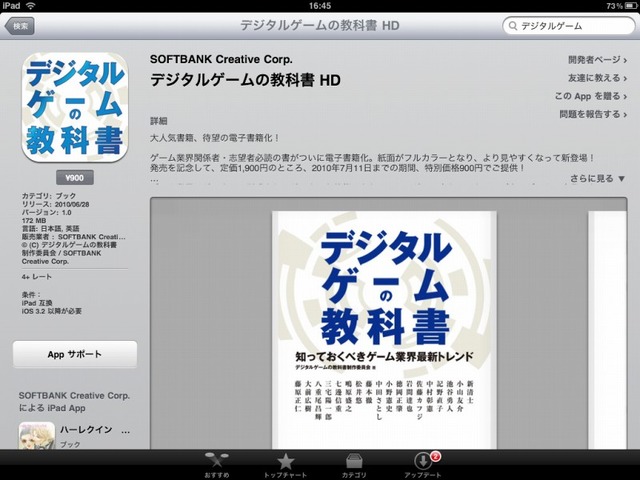The image size is (640, 480).
Task: Click the デジタルゲームの教科書 HD app title
Action: [245, 80]
